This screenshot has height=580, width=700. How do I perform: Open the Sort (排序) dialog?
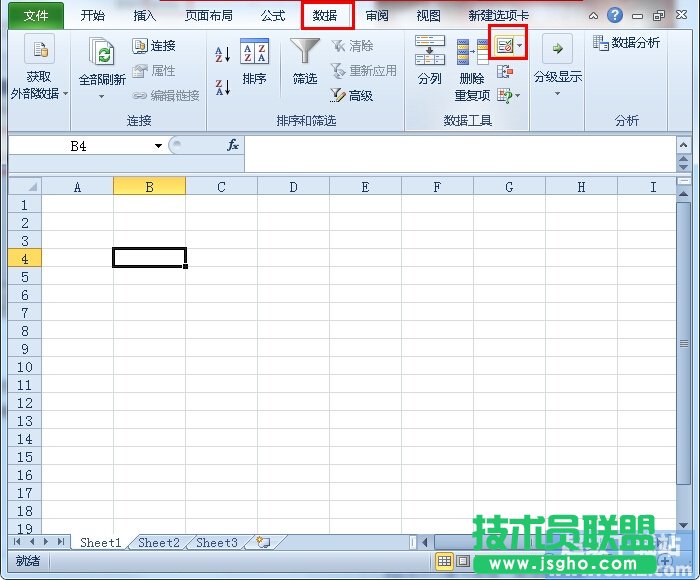(x=254, y=62)
